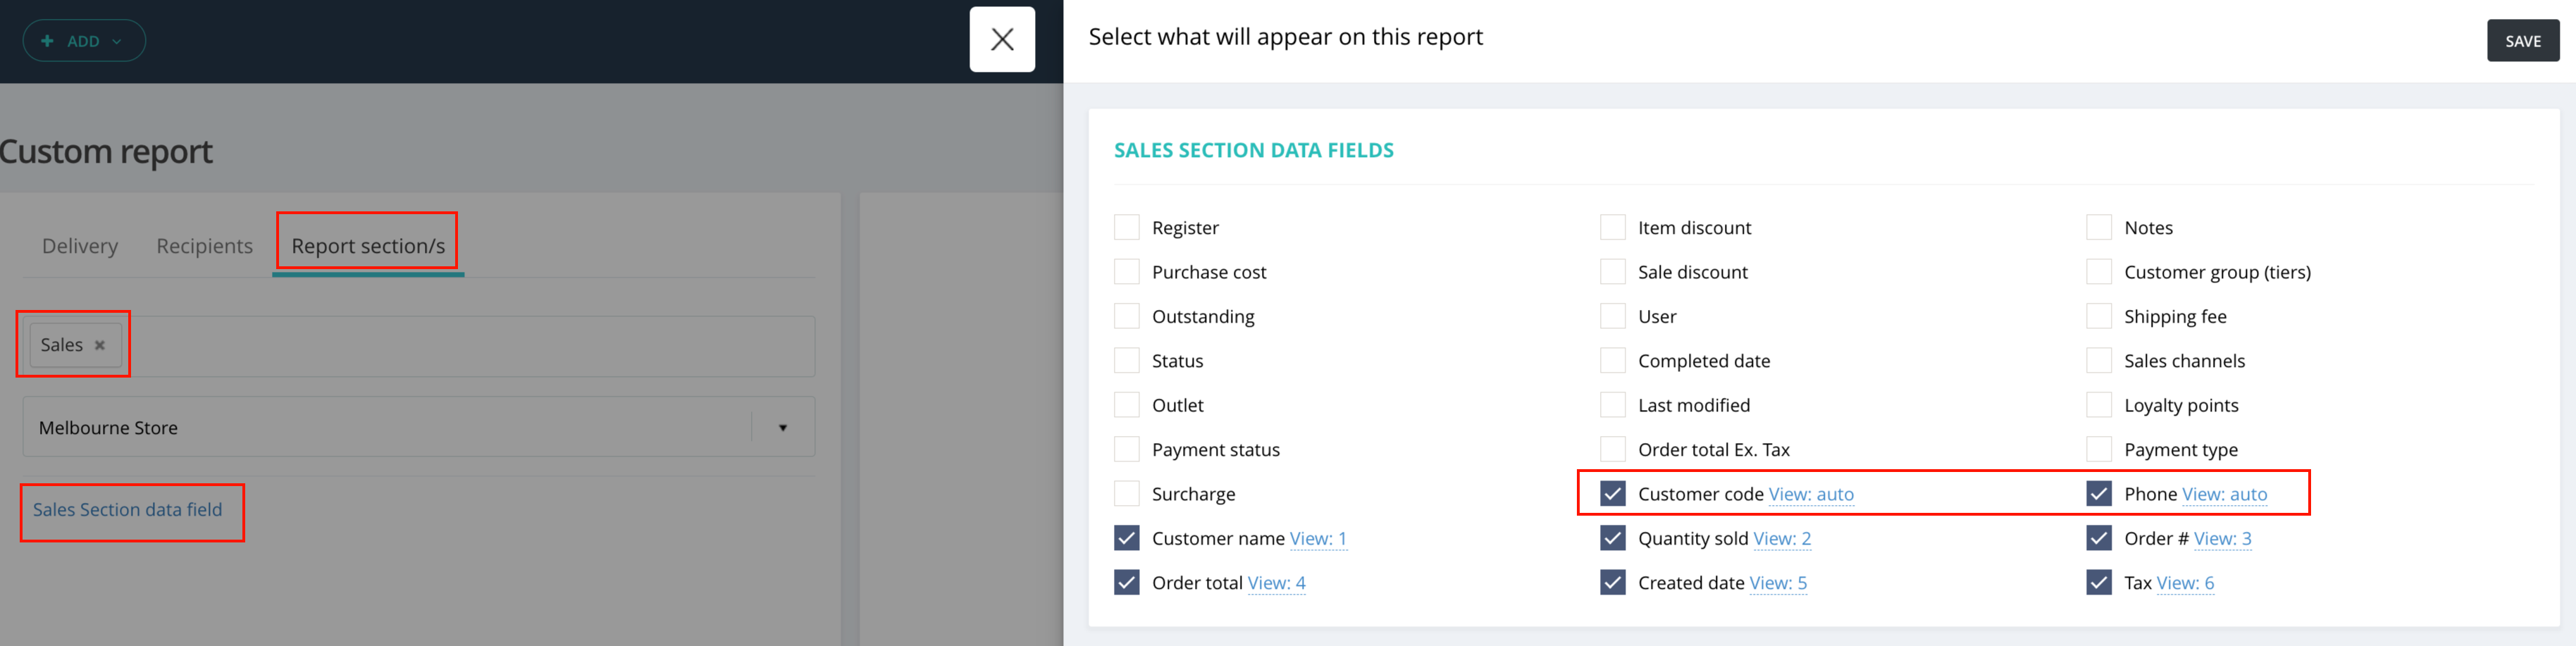Toggle the Payment type checkbox
The image size is (2576, 646).
coord(2099,450)
